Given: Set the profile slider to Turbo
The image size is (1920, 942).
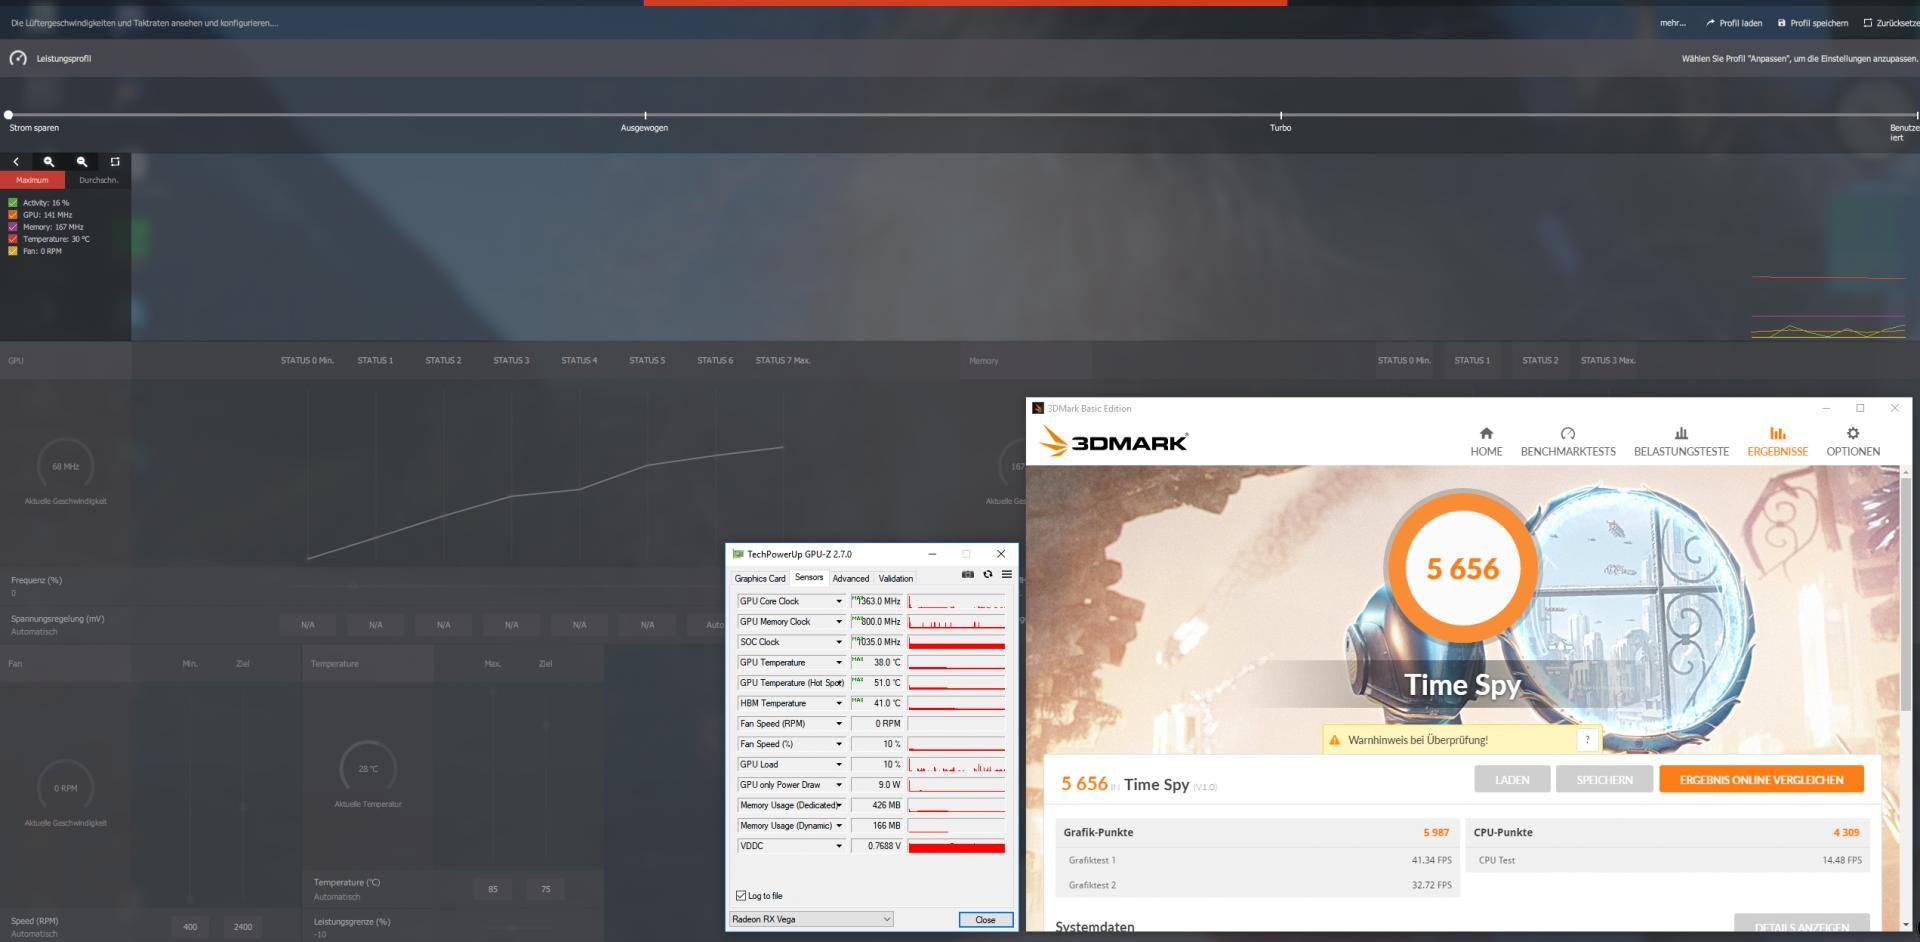Looking at the screenshot, I should 1280,116.
